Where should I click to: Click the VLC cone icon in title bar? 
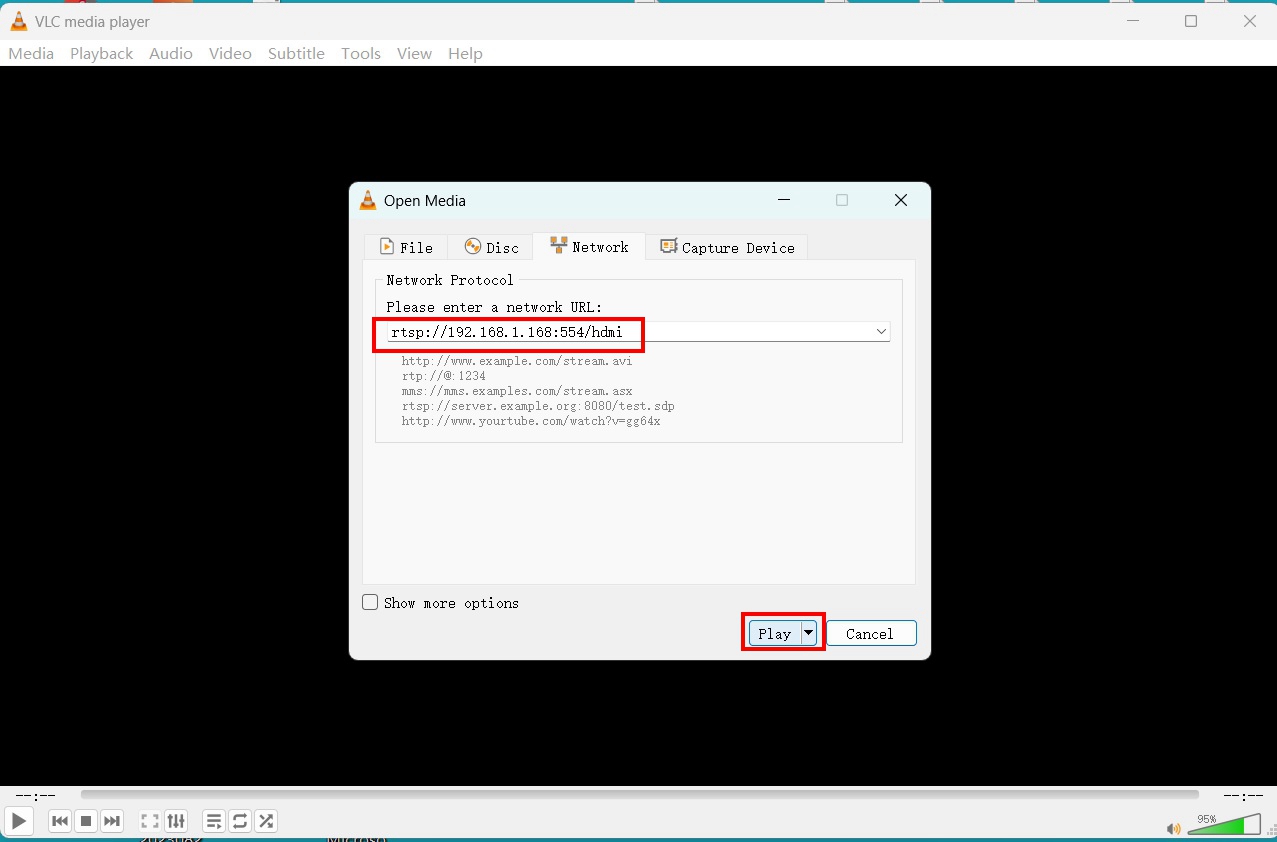point(19,21)
